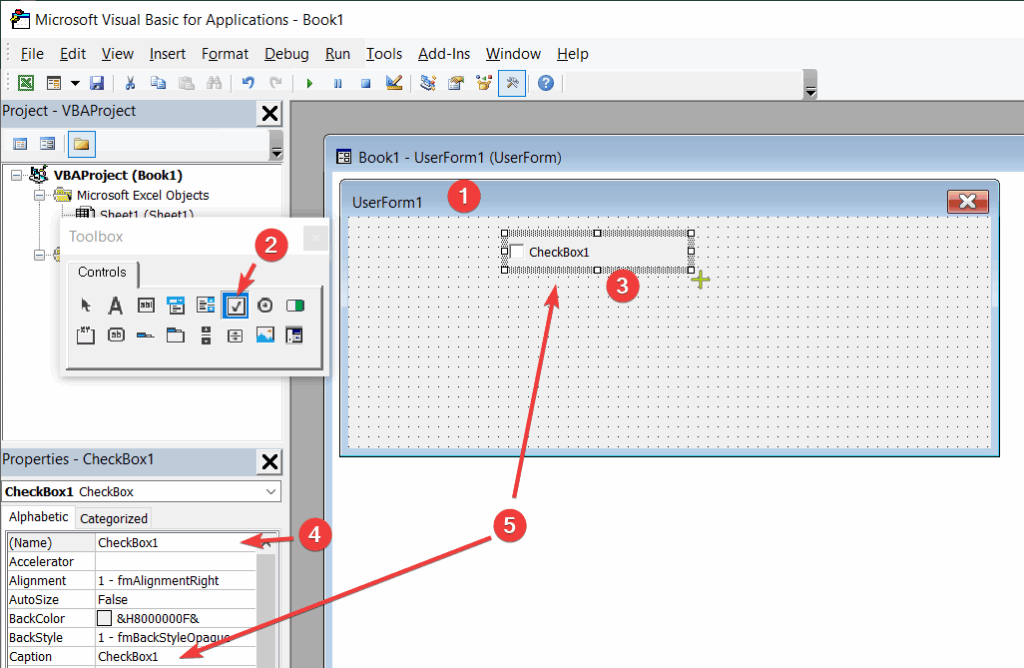Click the Redo arrow icon
Image resolution: width=1024 pixels, height=668 pixels.
(276, 83)
